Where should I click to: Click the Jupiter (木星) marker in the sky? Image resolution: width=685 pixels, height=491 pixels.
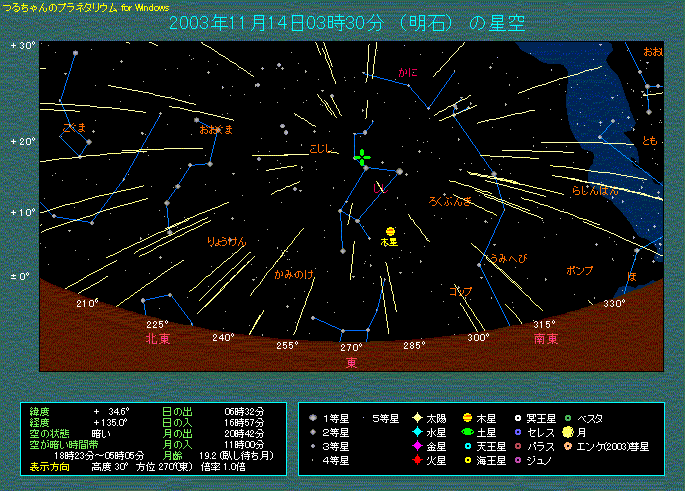click(x=390, y=230)
